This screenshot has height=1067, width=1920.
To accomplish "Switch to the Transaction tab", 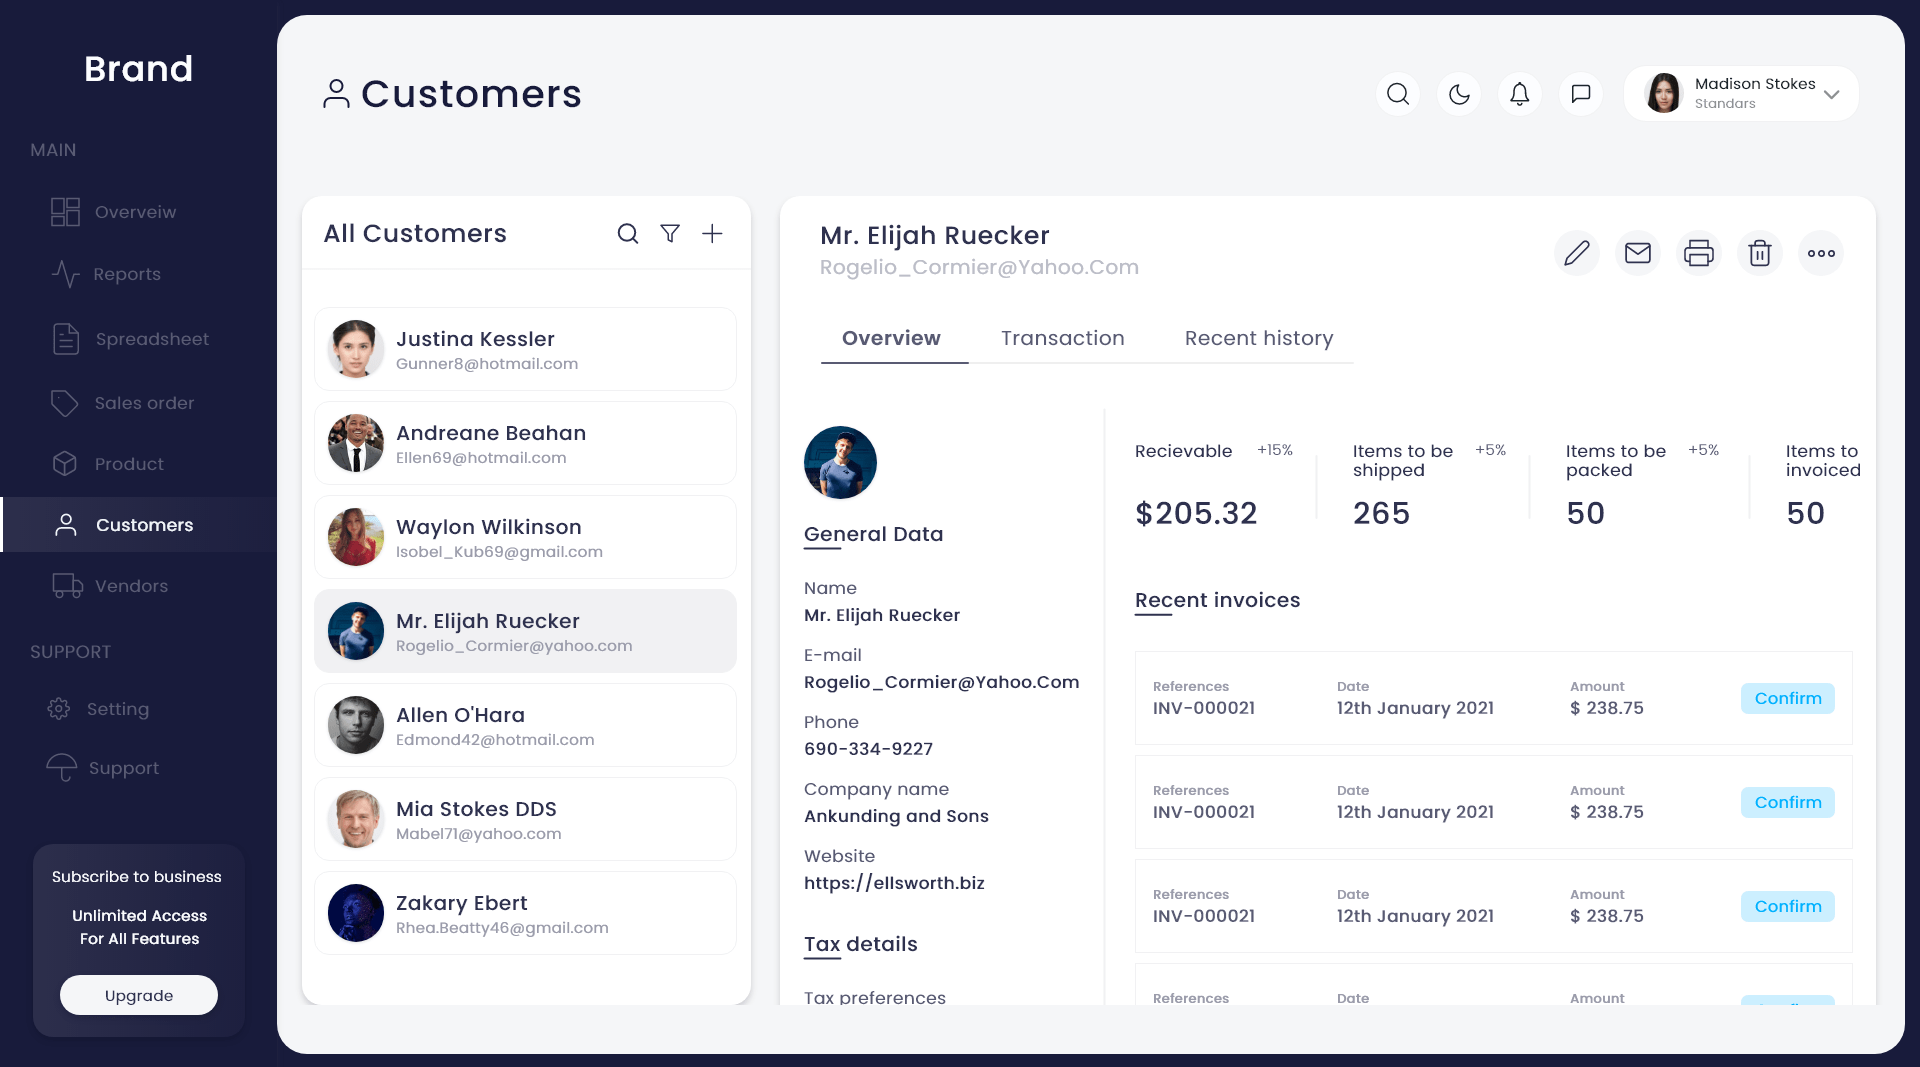I will click(x=1063, y=338).
